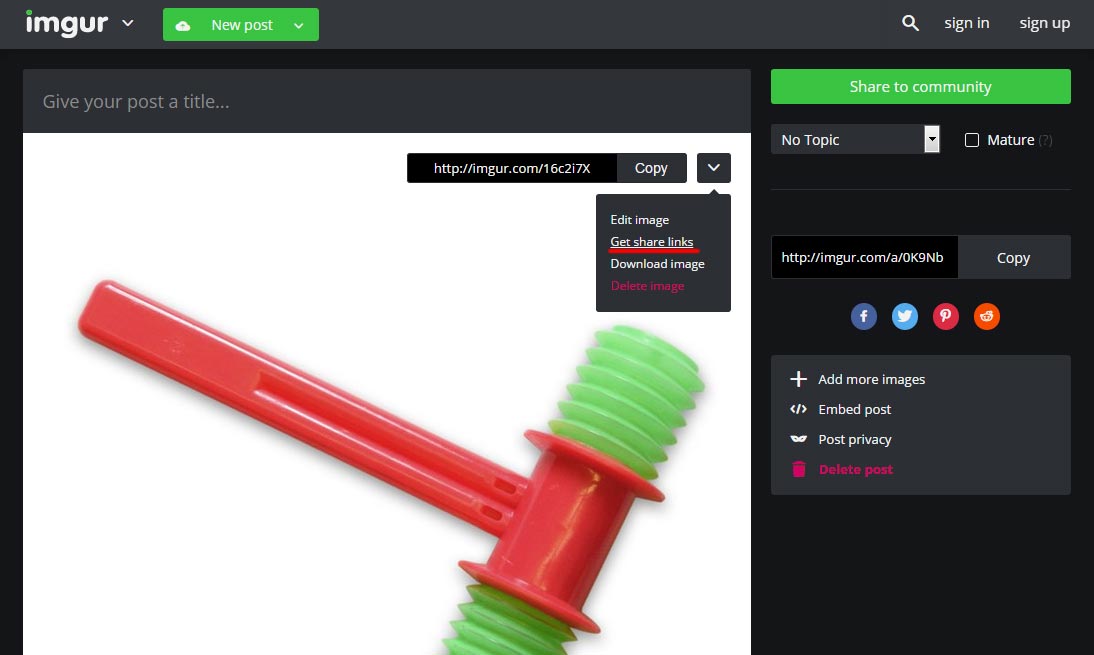Image resolution: width=1094 pixels, height=655 pixels.
Task: Share post via Twitter icon
Action: pos(905,317)
